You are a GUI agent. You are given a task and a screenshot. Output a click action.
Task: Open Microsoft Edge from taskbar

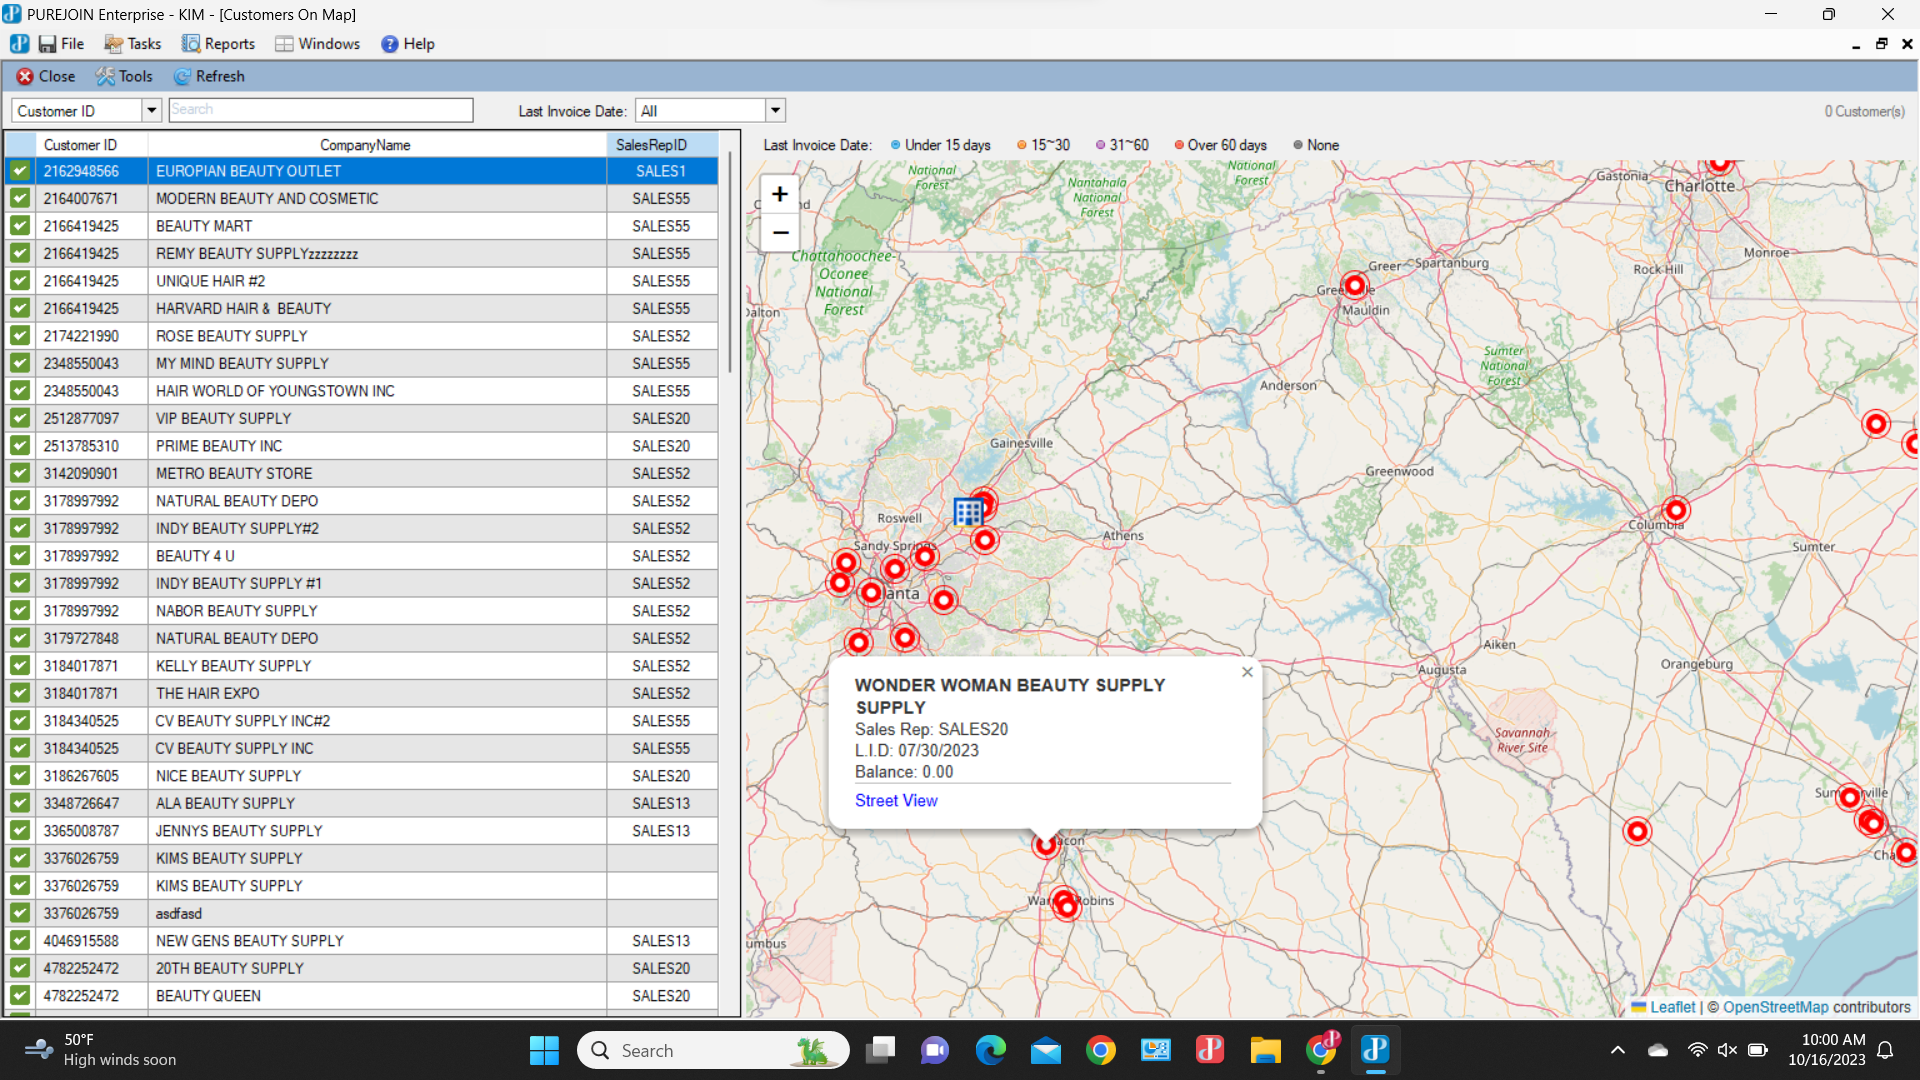[990, 1050]
